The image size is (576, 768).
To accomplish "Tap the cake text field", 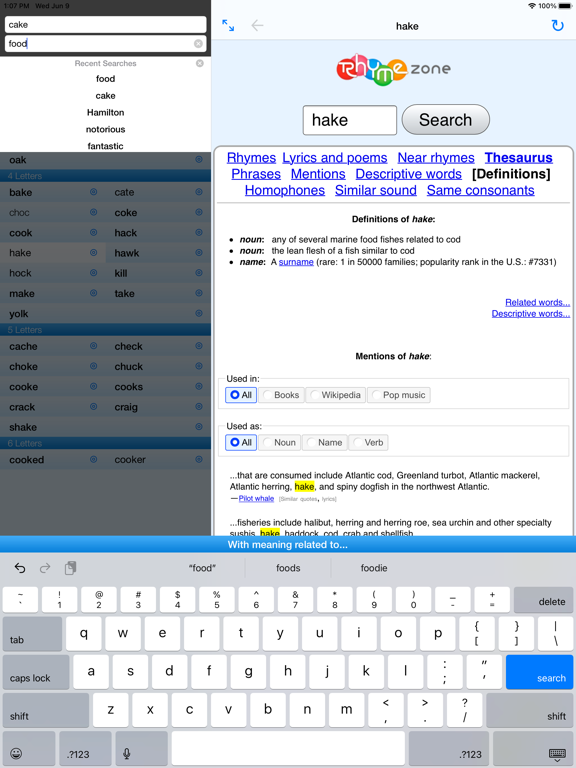I will (x=105, y=24).
